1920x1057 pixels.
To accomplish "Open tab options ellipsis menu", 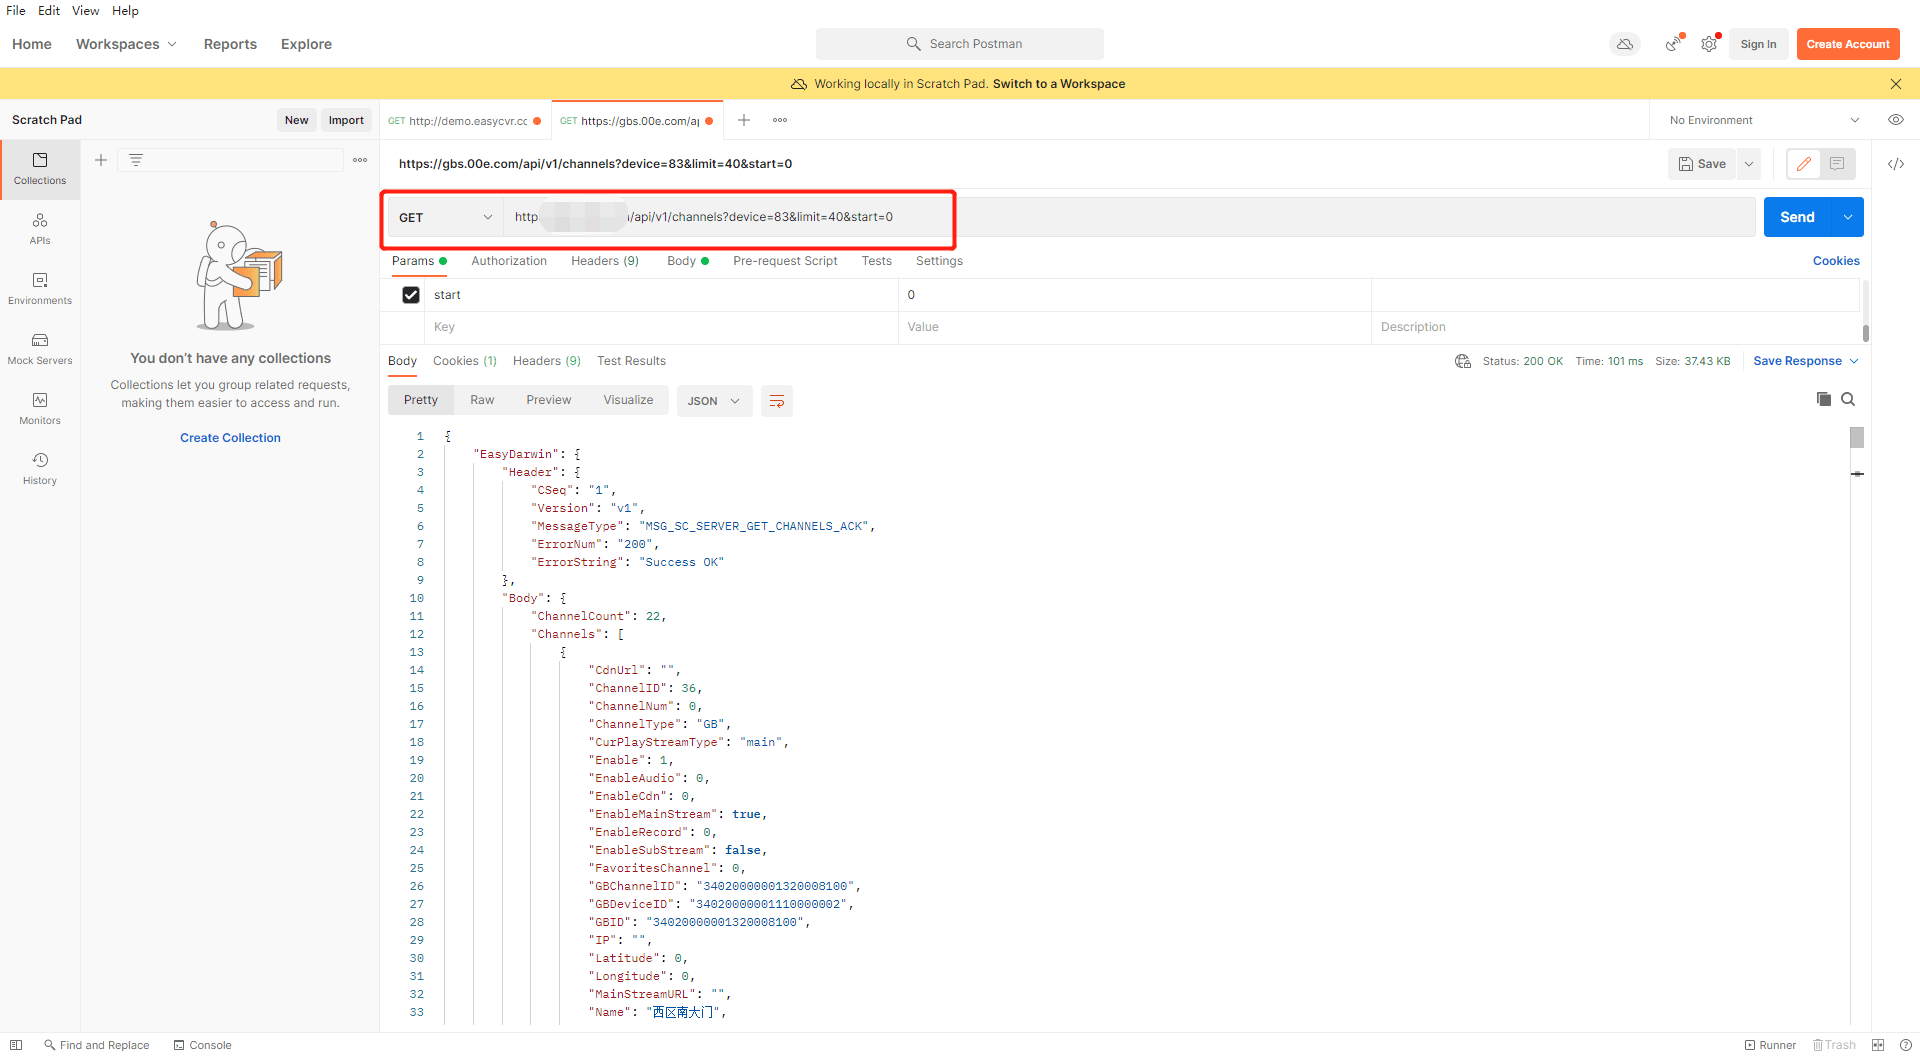I will pos(780,120).
